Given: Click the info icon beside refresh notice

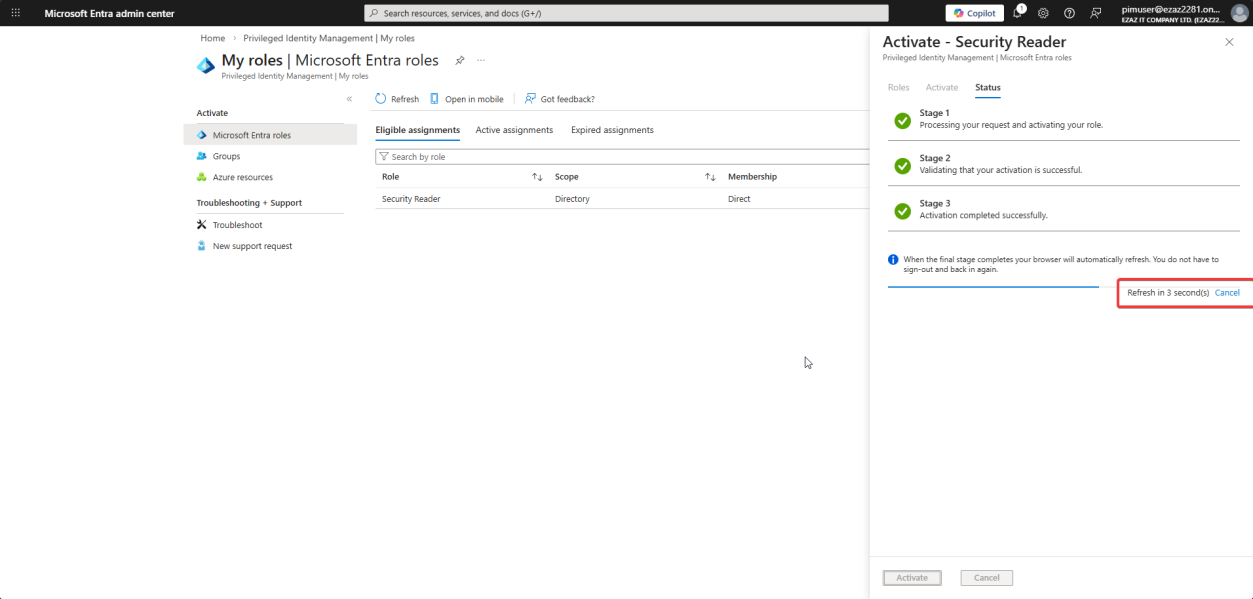Looking at the screenshot, I should click(893, 260).
